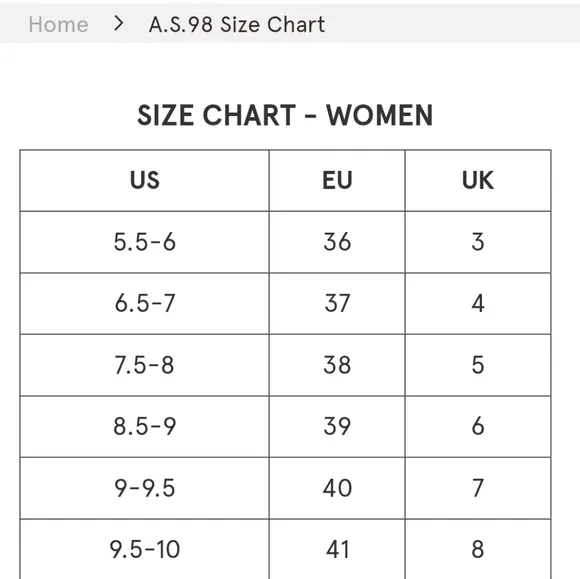Select the EU 39 size cell

(337, 426)
